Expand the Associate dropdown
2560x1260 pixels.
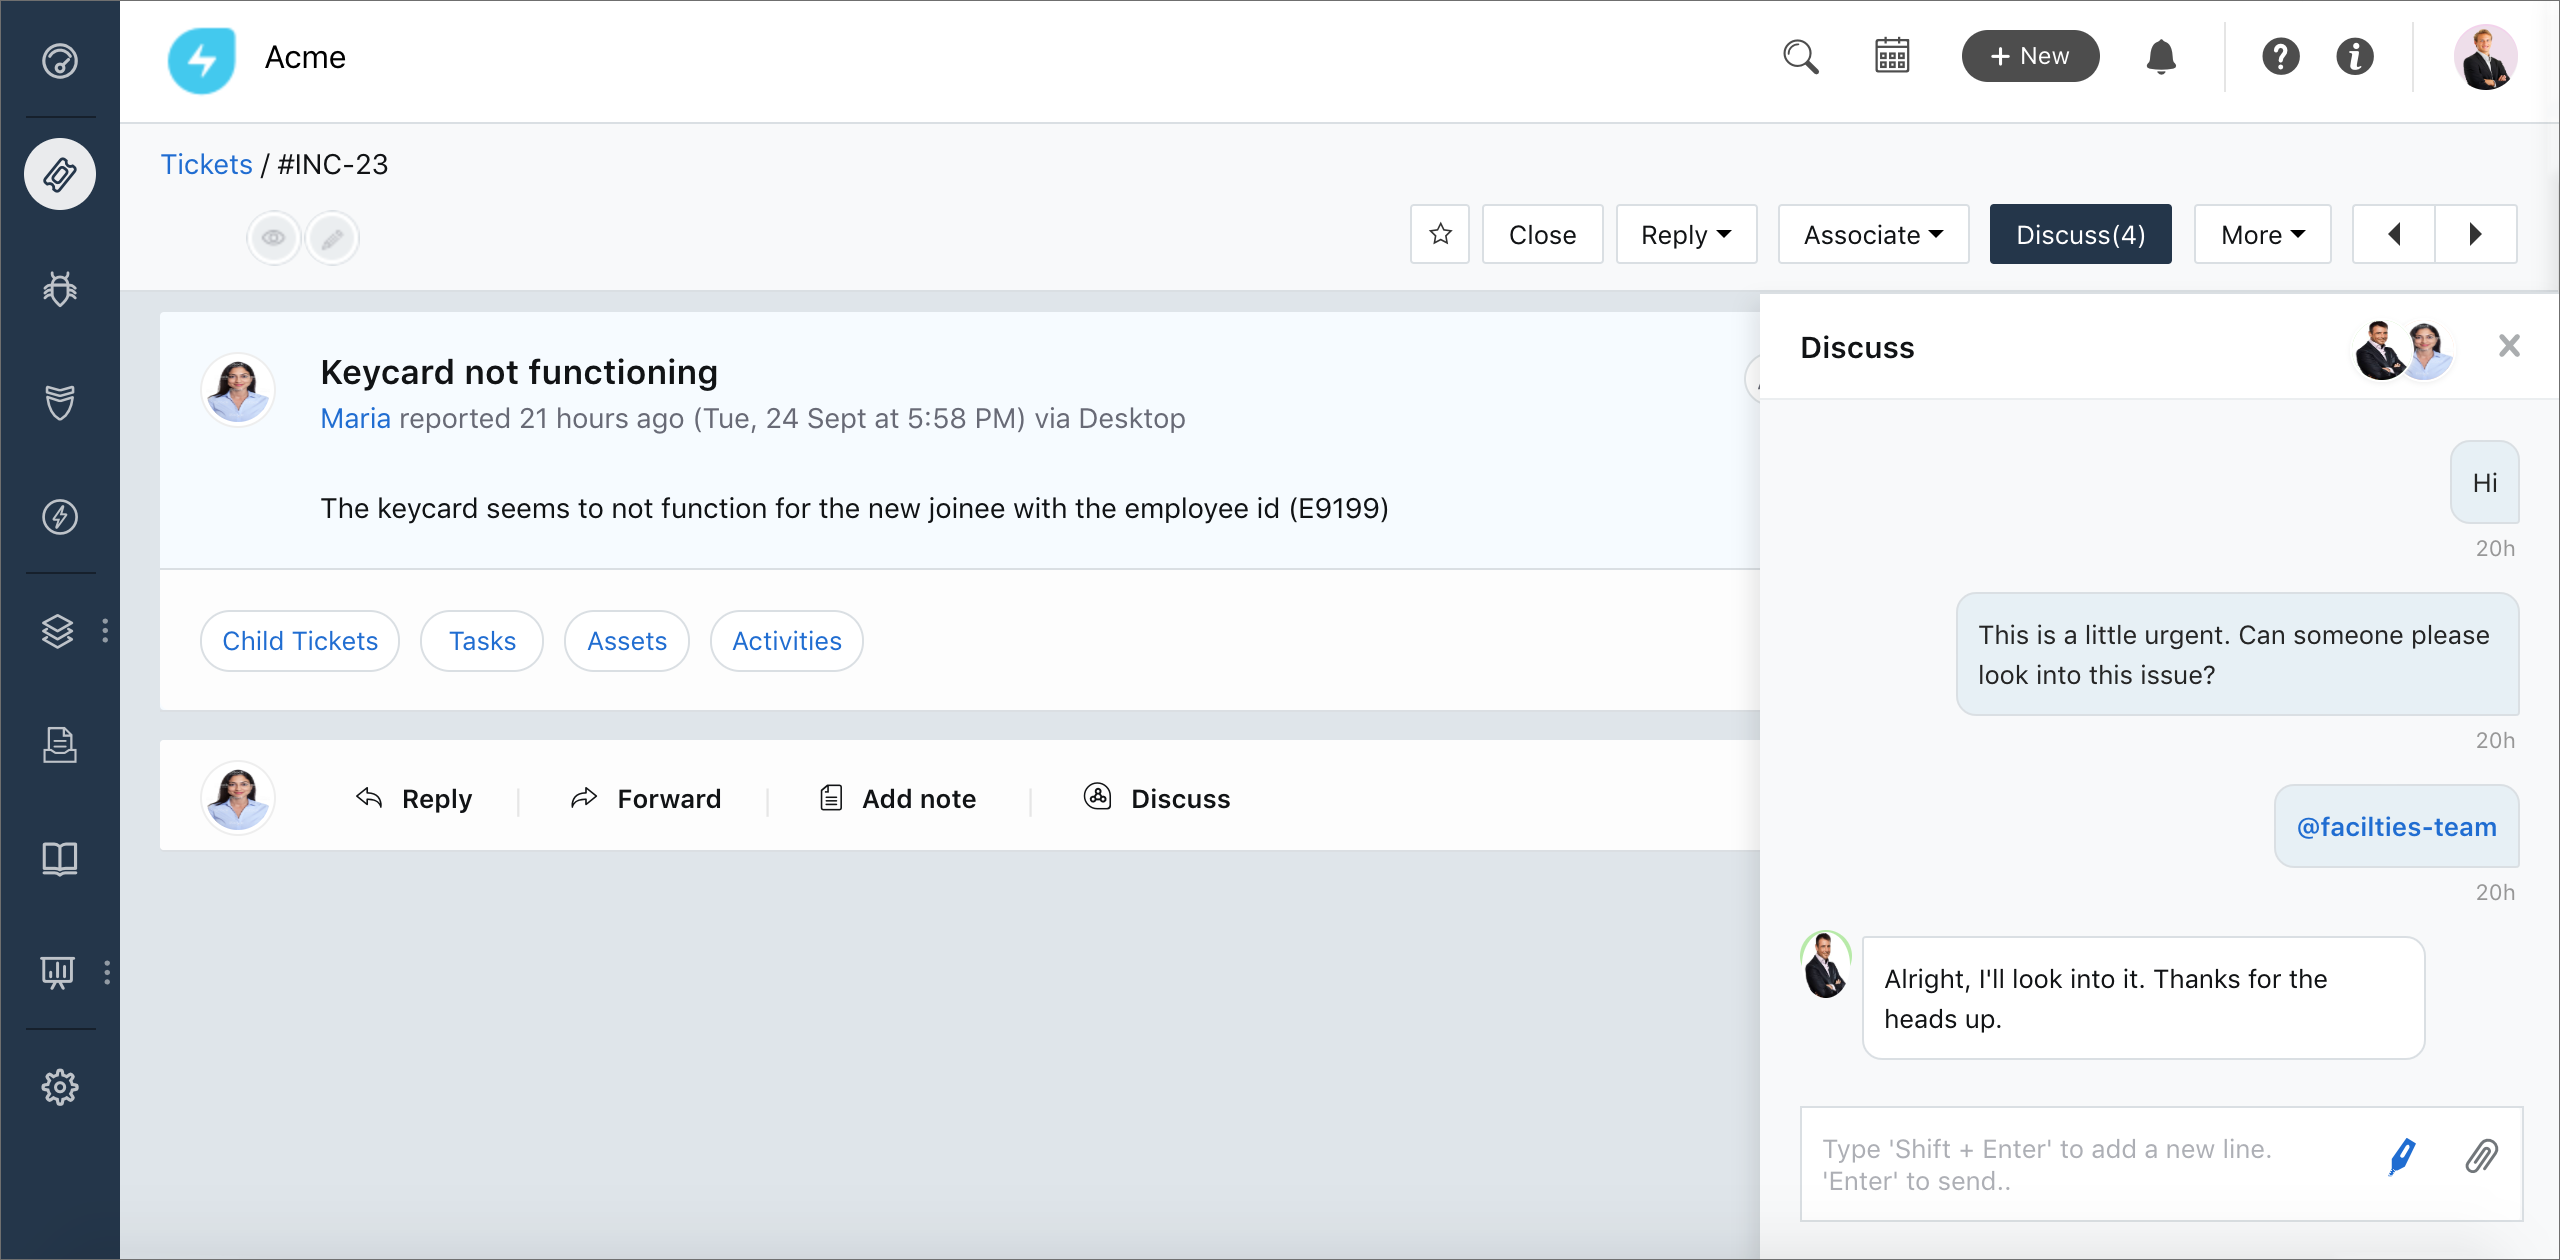click(x=1873, y=234)
